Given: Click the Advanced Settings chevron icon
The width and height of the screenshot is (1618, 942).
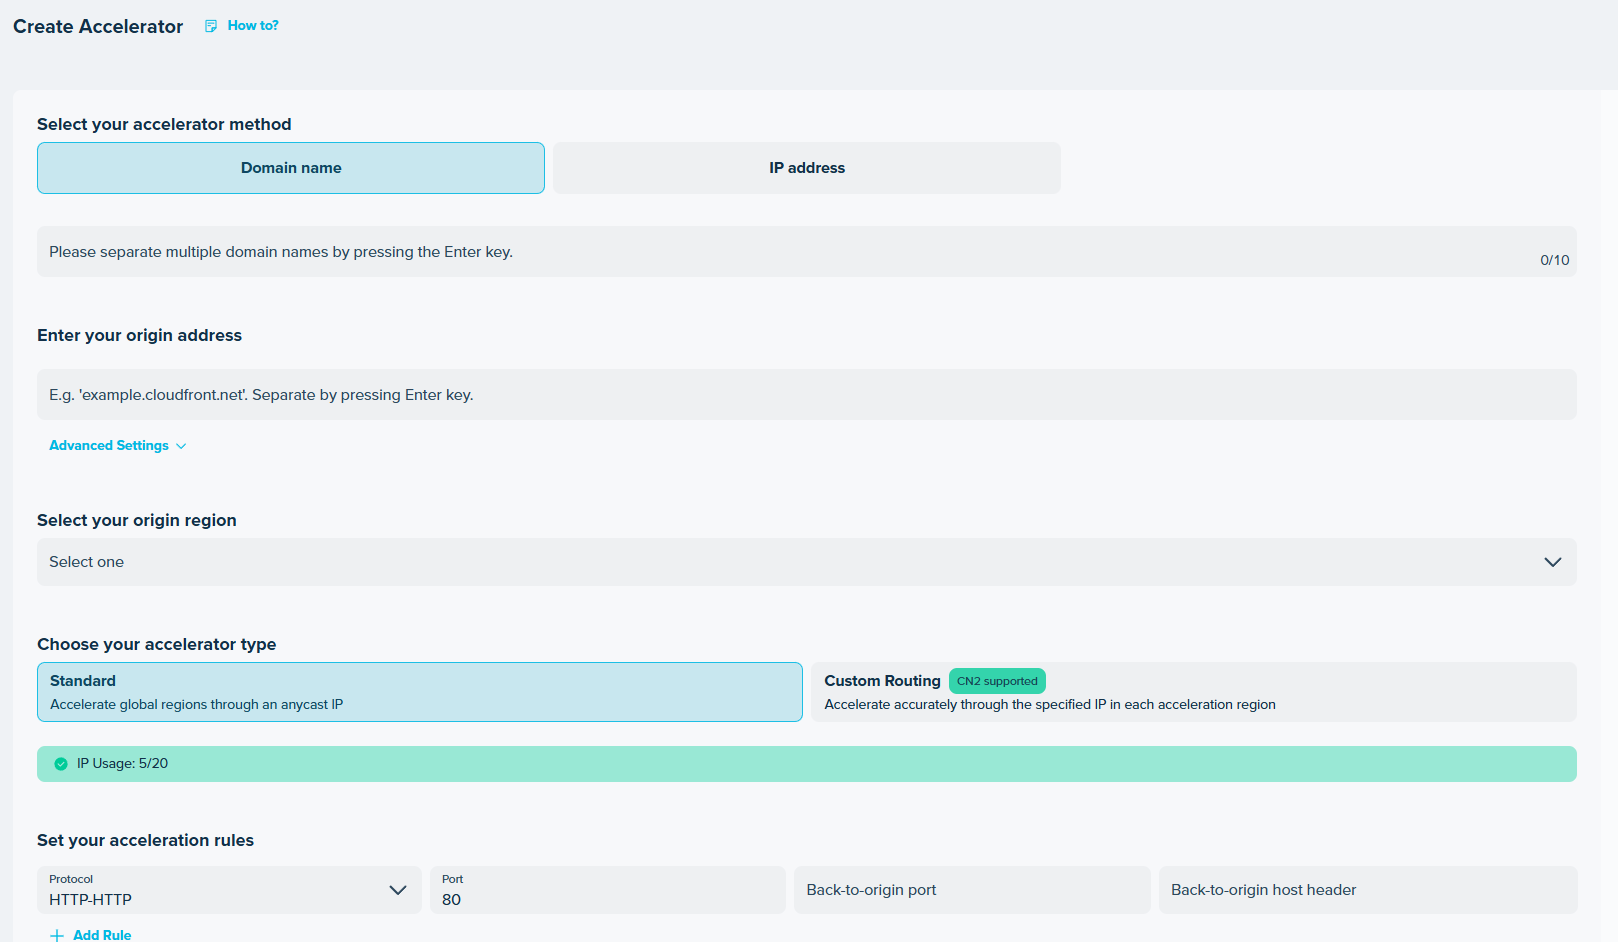Looking at the screenshot, I should [x=181, y=446].
